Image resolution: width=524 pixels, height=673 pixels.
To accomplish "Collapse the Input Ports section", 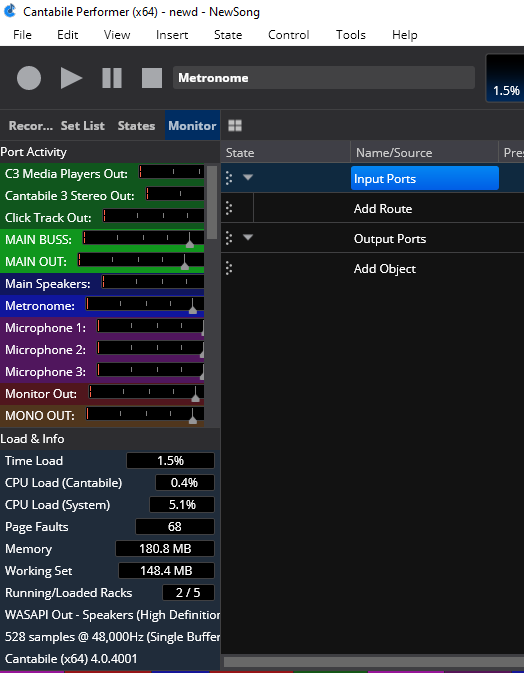I will pos(248,177).
